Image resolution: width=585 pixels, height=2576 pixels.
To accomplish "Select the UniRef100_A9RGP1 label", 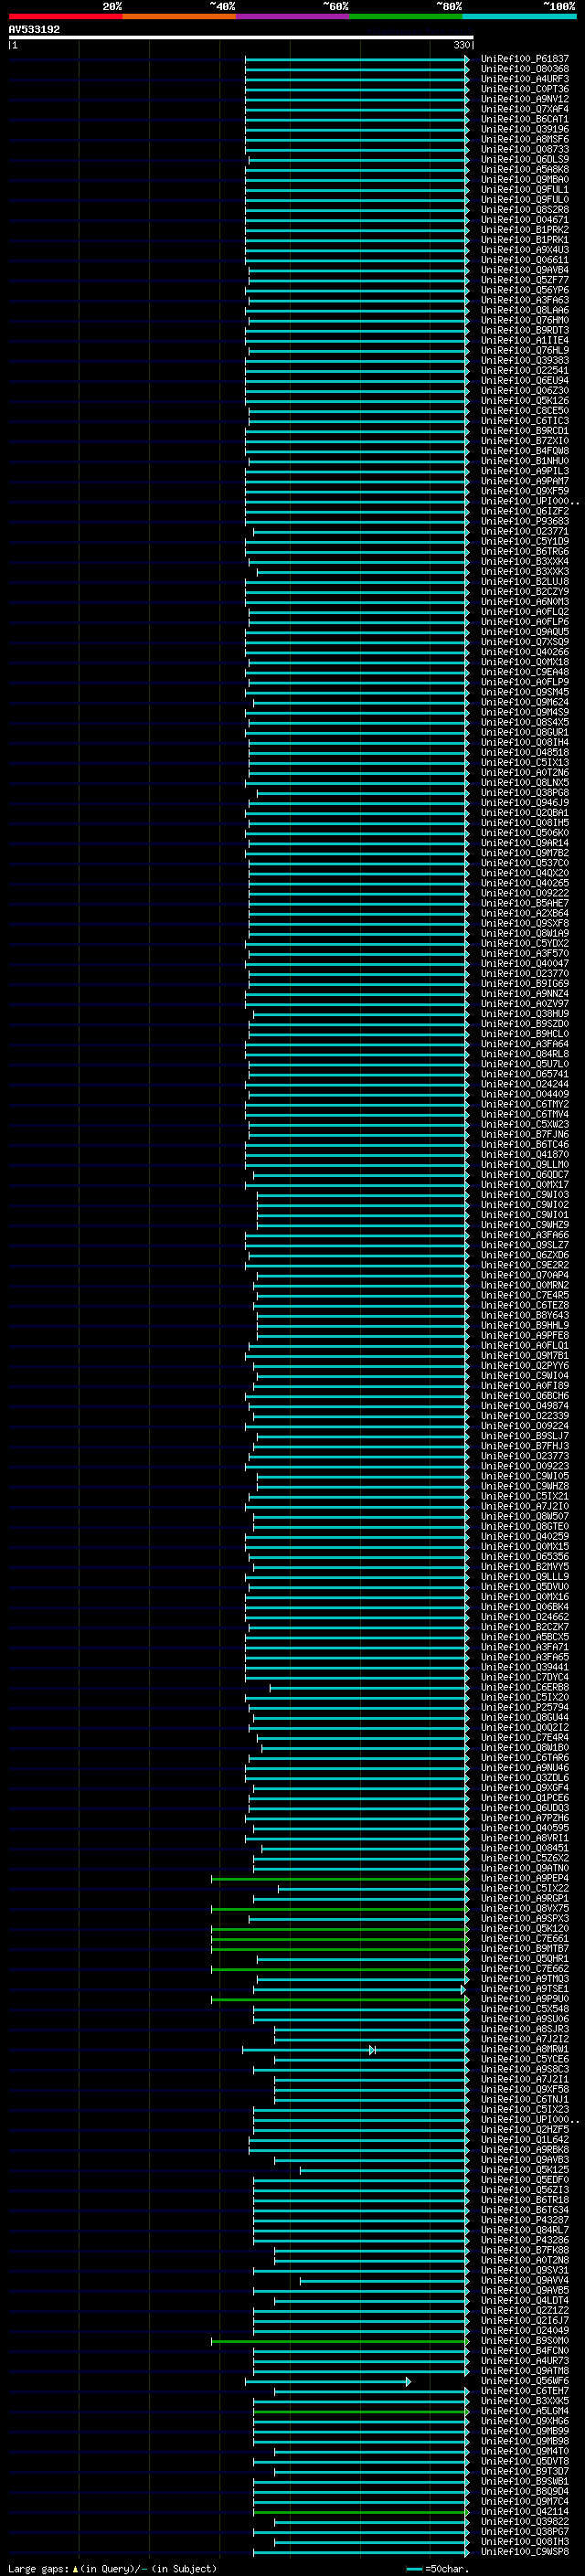I will [524, 1898].
